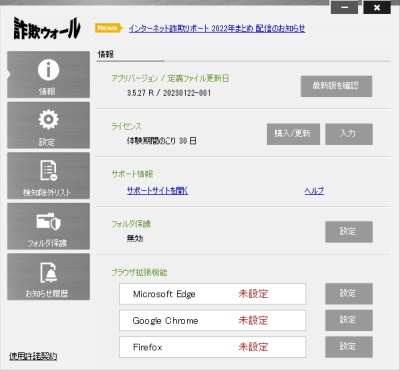Click 設定 button for フォルダ保護
The width and height of the screenshot is (400, 371).
click(349, 232)
